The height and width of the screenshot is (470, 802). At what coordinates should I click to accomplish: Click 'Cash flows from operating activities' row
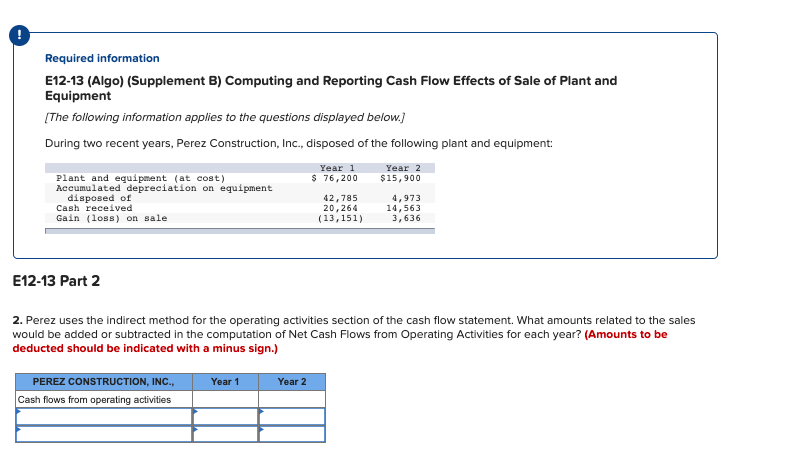click(104, 399)
